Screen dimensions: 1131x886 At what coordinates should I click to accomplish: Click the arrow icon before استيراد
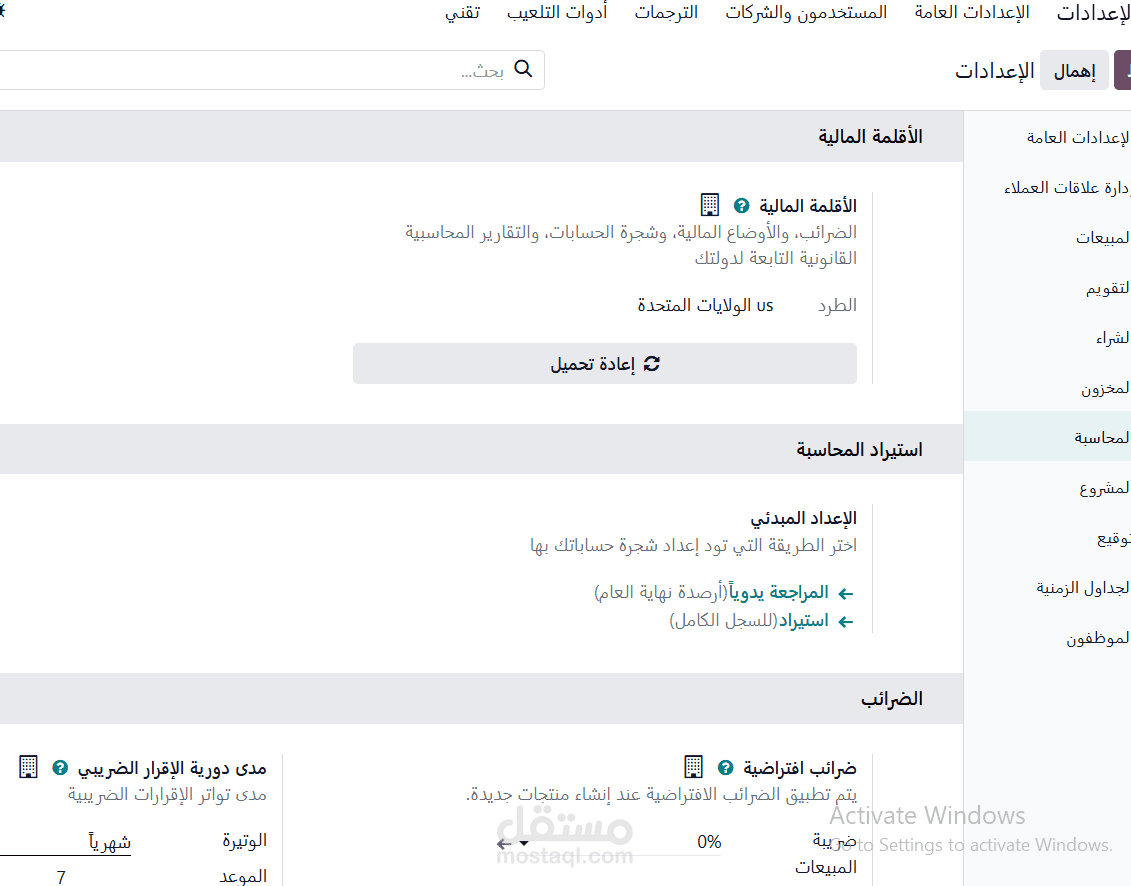845,621
